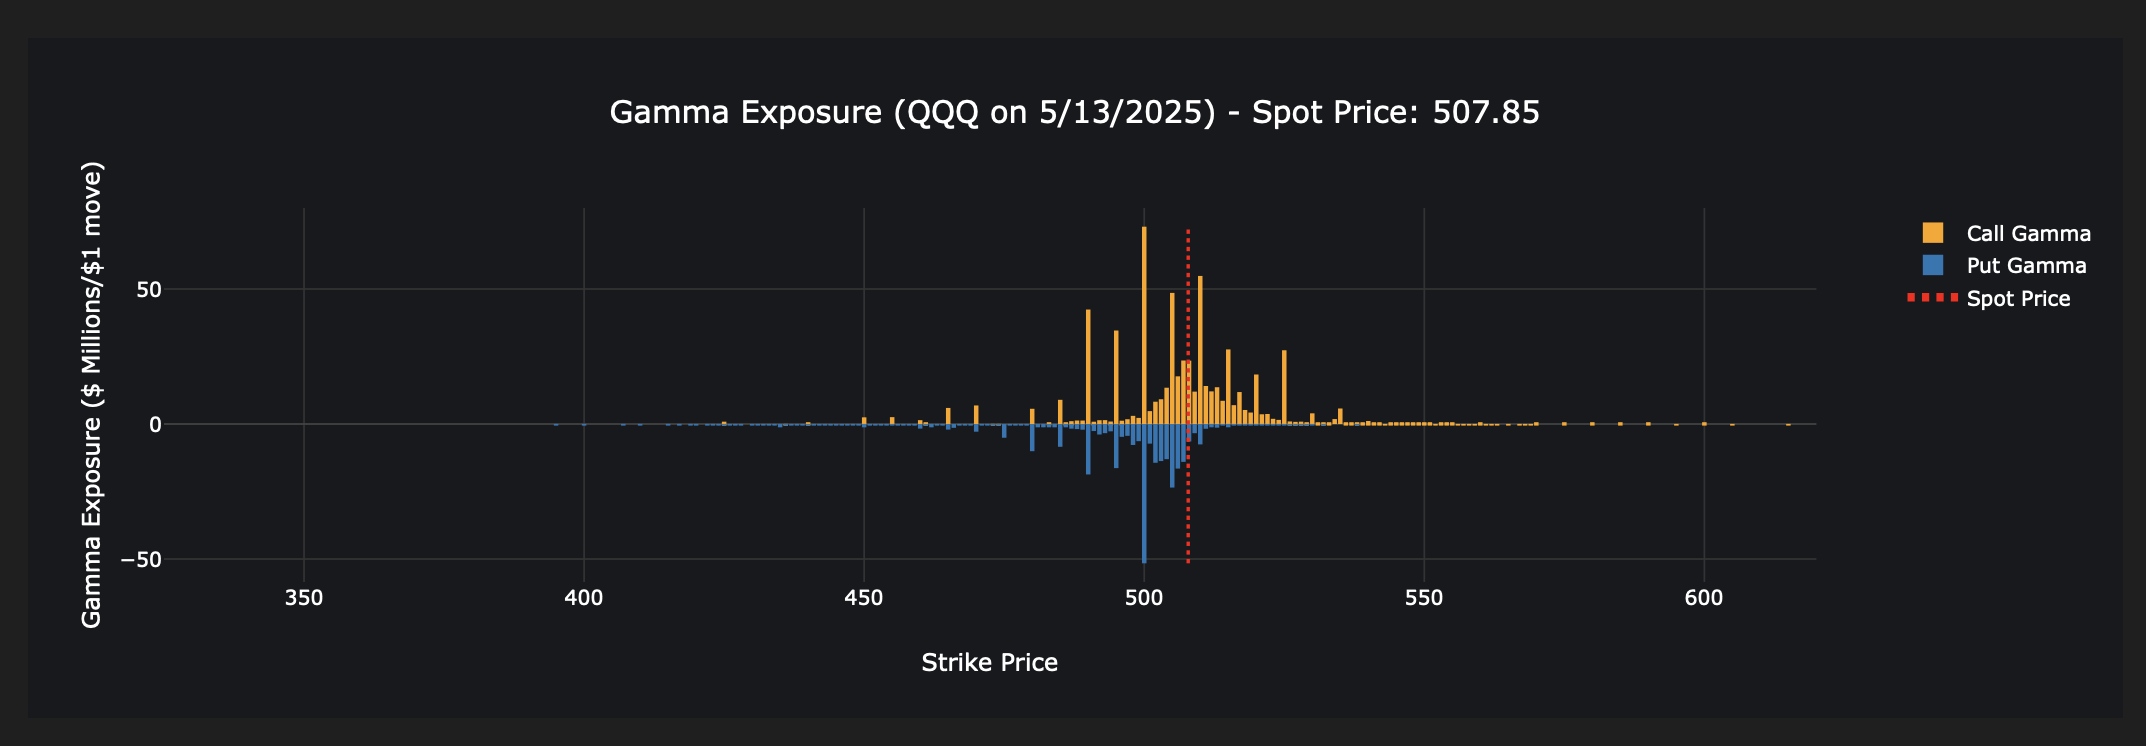The height and width of the screenshot is (746, 2146).
Task: Click the chart title with spot price 507.85
Action: coord(1074,112)
